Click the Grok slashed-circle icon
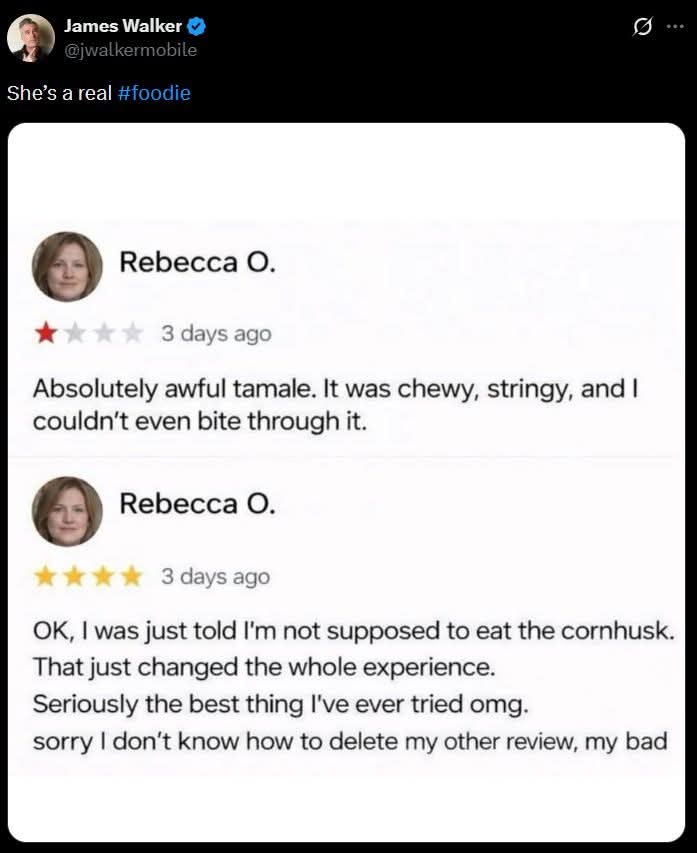The image size is (697, 853). click(x=644, y=26)
